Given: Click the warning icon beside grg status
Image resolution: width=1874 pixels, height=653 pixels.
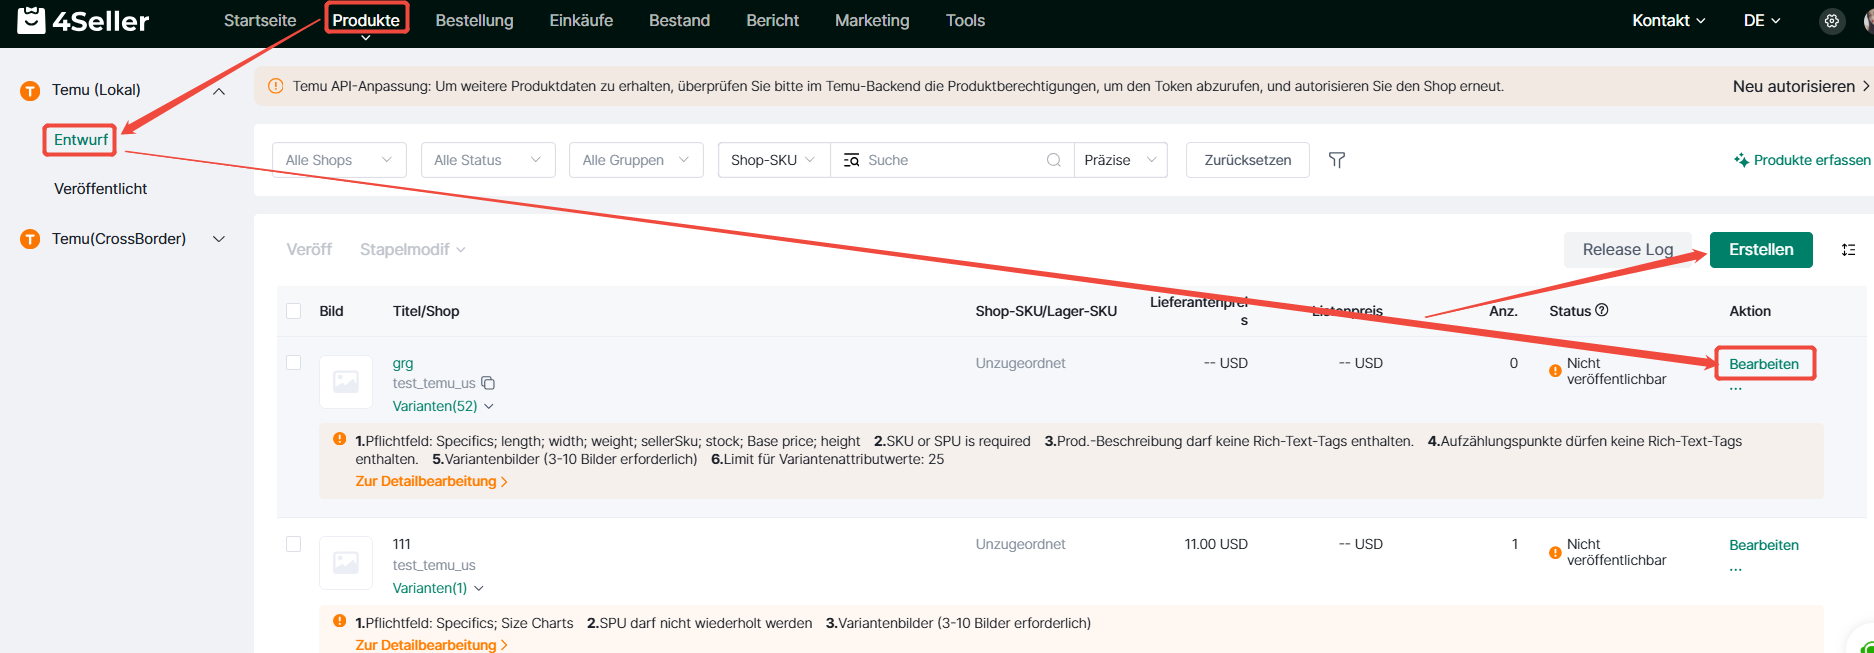Looking at the screenshot, I should (1555, 371).
